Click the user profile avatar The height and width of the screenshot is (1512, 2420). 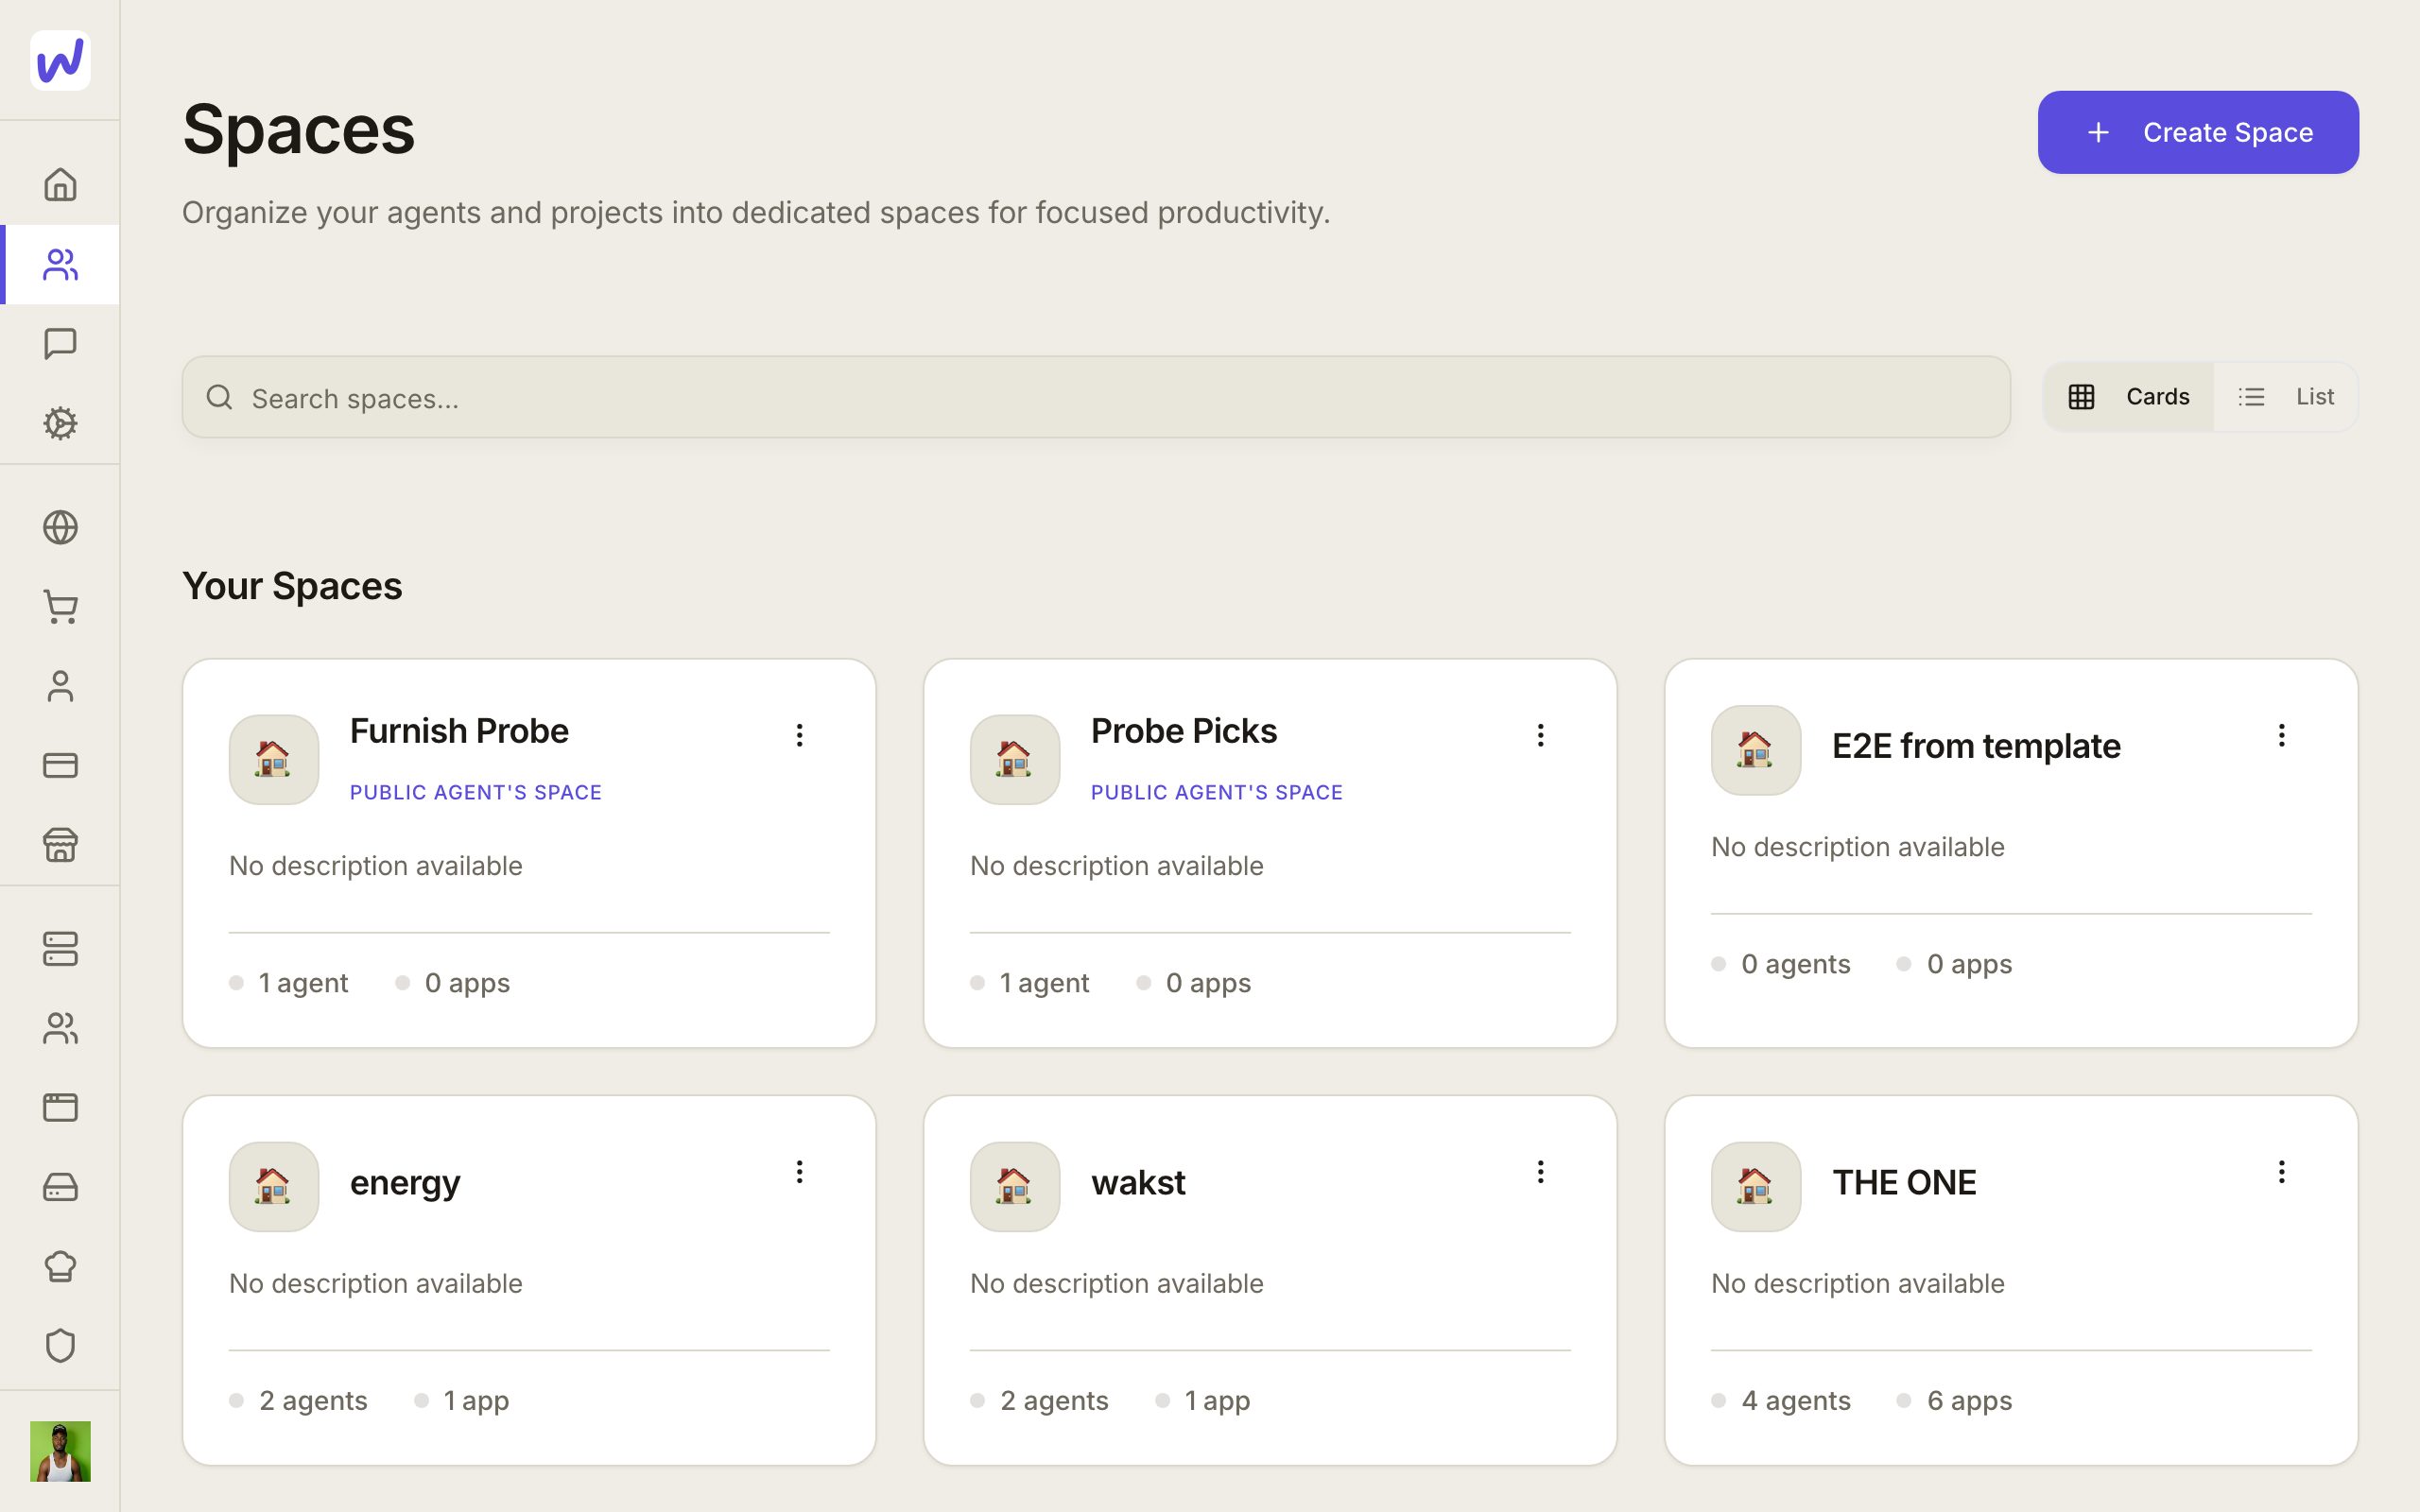pyautogui.click(x=60, y=1451)
